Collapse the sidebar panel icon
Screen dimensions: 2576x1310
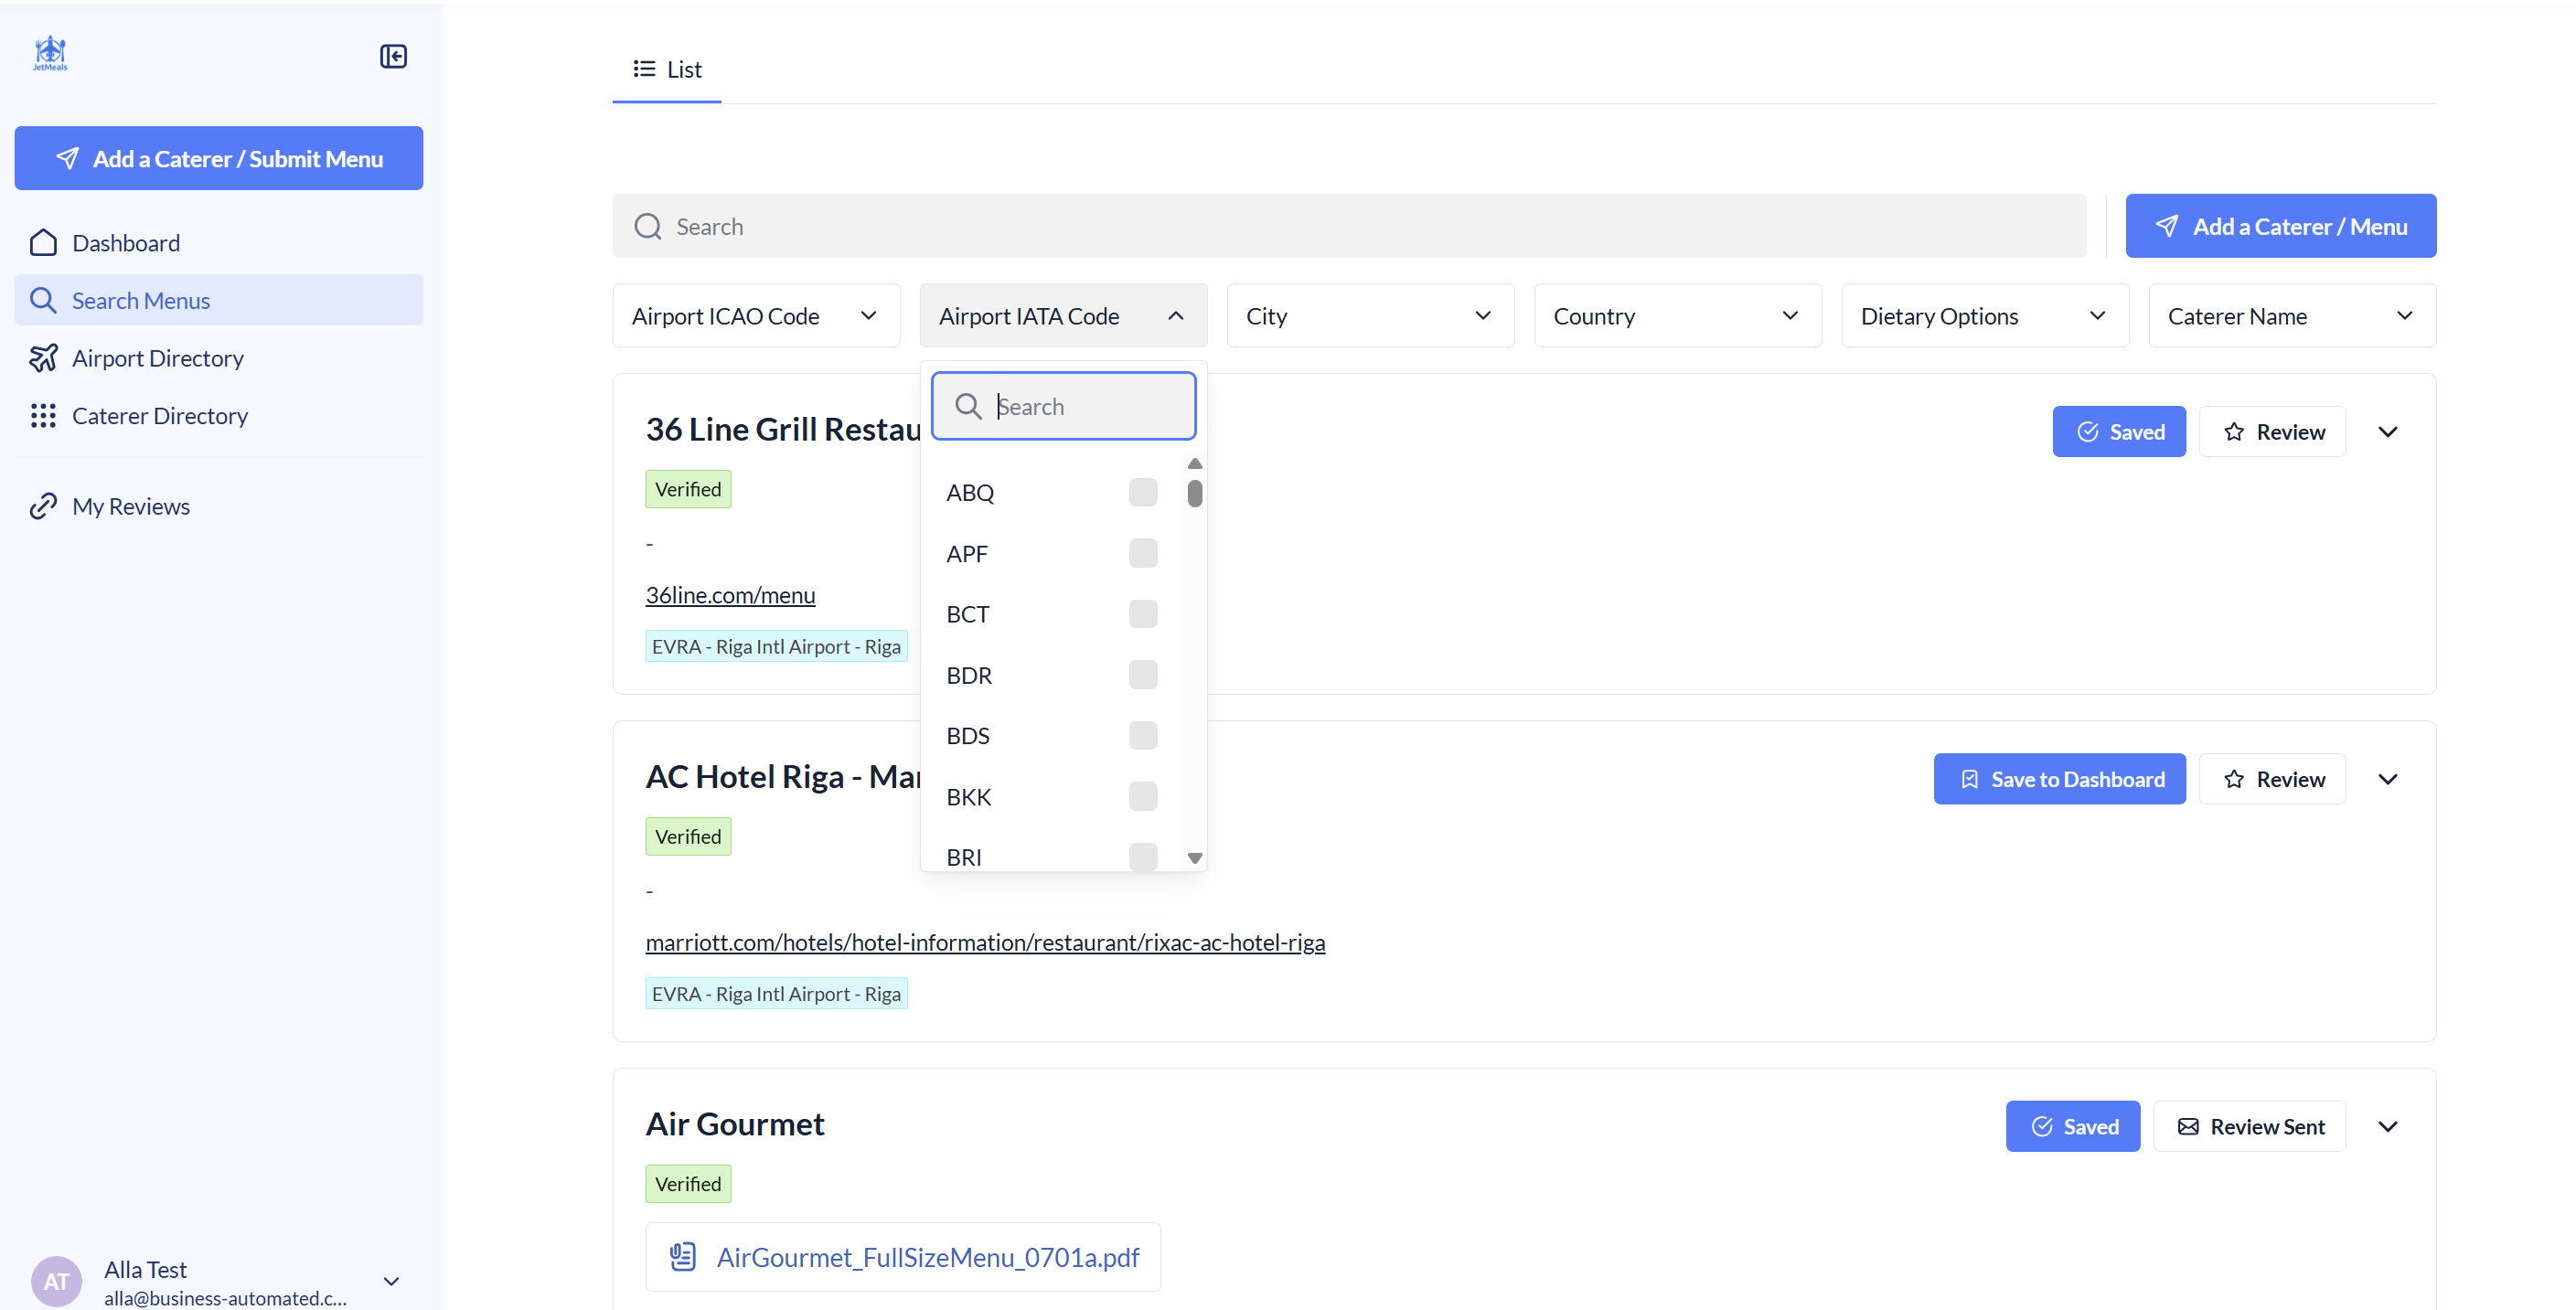[393, 56]
